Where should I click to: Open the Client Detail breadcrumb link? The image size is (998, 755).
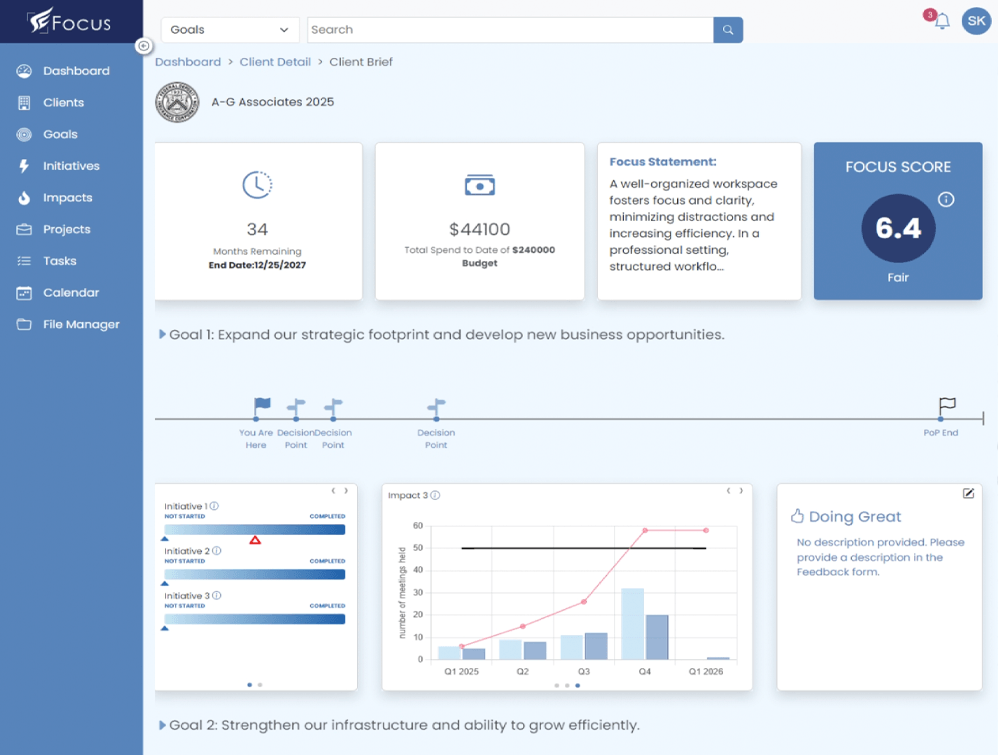pyautogui.click(x=275, y=61)
